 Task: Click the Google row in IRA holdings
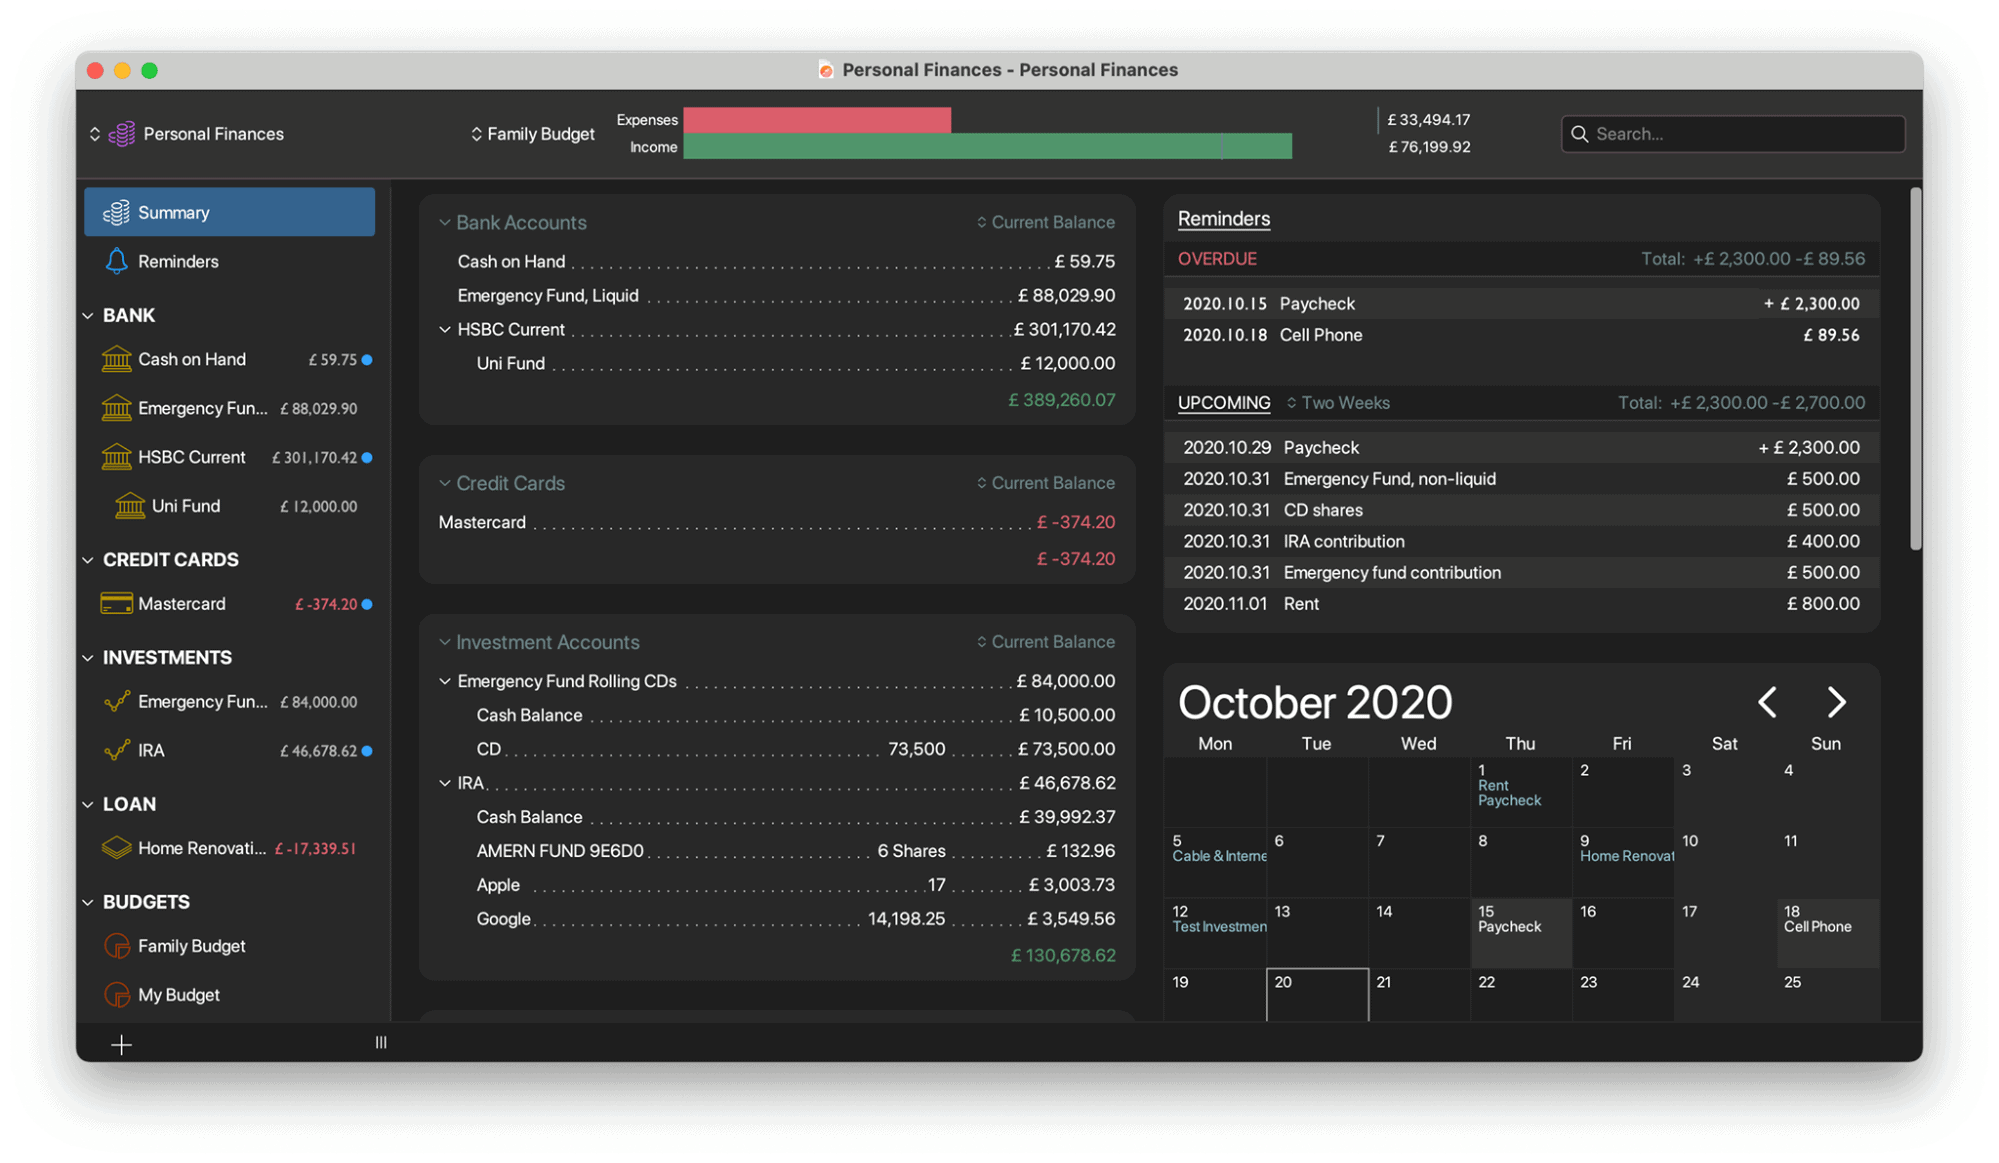tap(795, 919)
